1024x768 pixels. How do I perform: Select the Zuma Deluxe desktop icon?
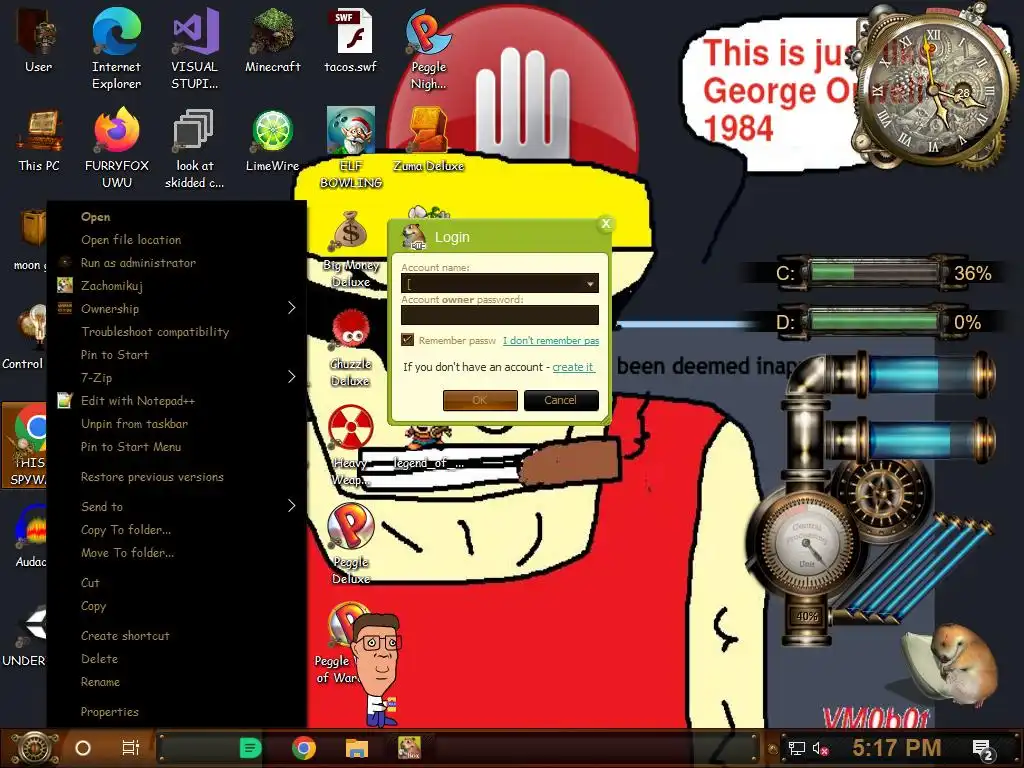428,140
